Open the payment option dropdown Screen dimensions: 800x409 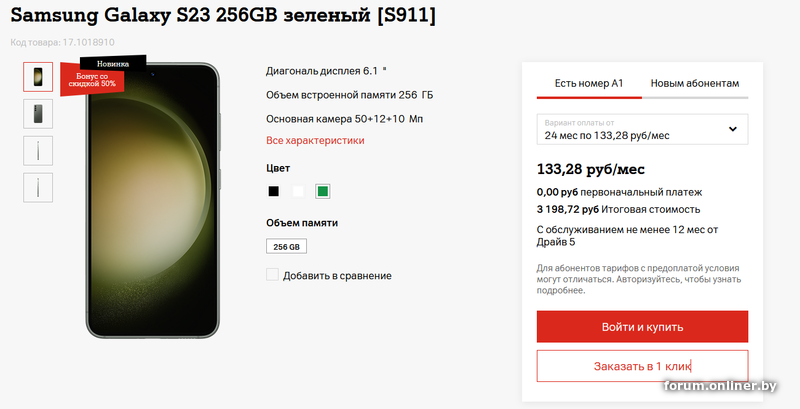click(642, 130)
